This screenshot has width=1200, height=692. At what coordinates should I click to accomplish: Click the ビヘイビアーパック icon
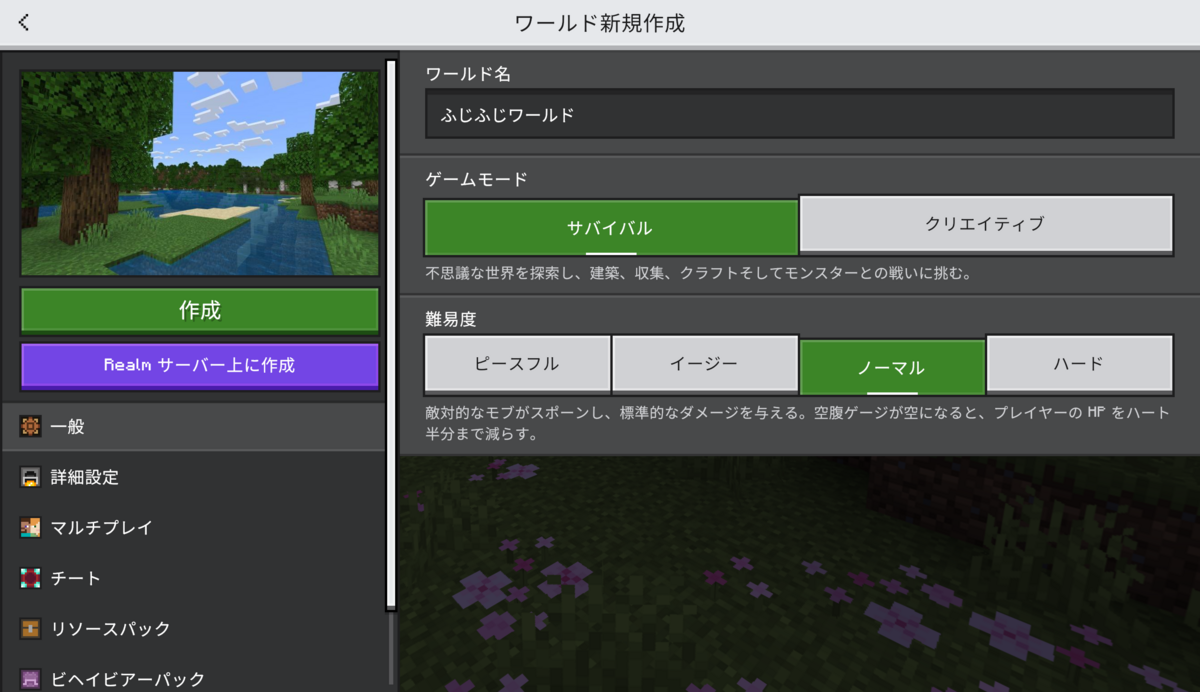pos(31,679)
